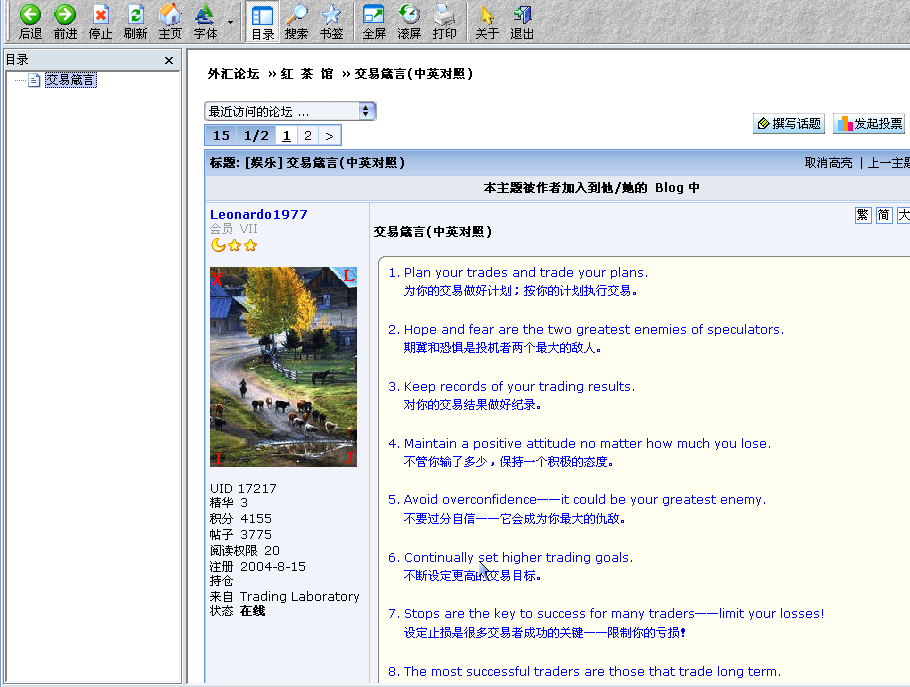Open the 书签 (Bookmarks) panel
Image resolution: width=910 pixels, height=687 pixels.
pyautogui.click(x=331, y=21)
